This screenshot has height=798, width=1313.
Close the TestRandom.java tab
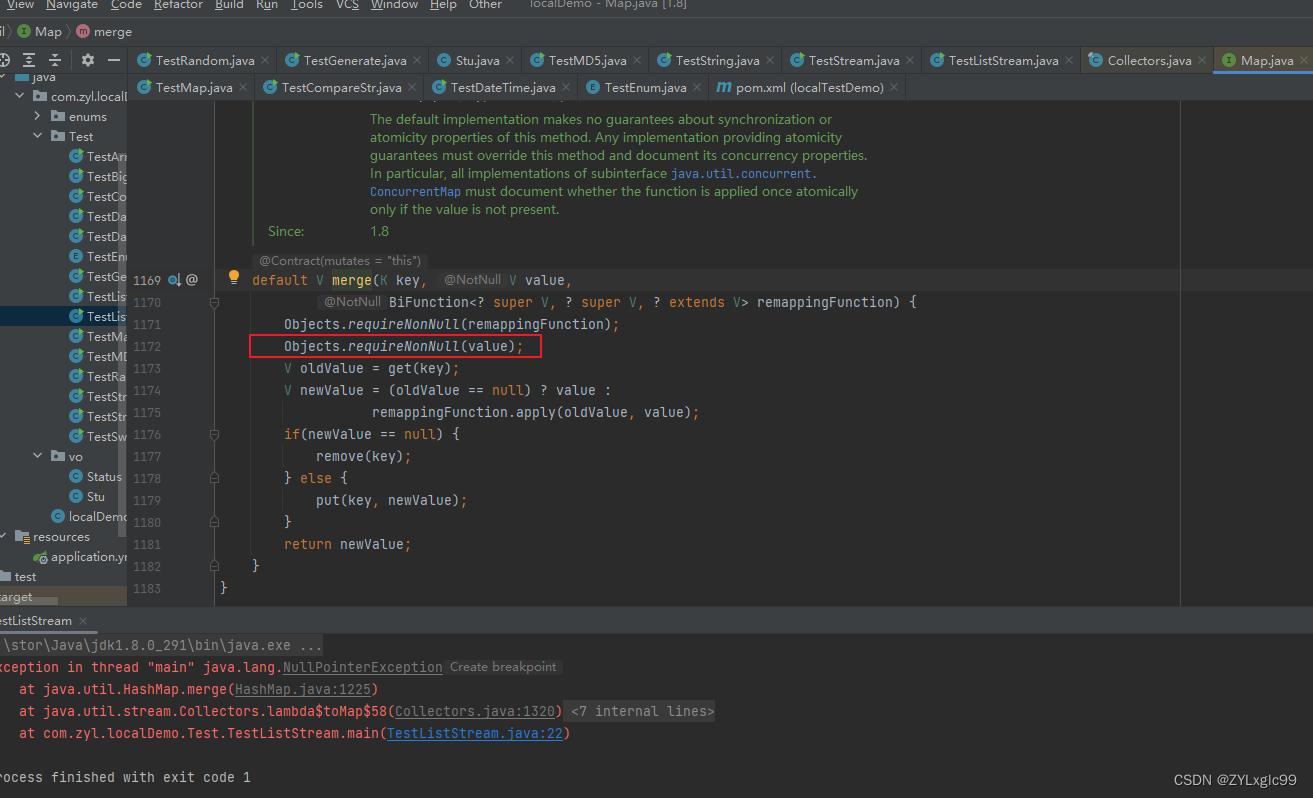tap(264, 60)
